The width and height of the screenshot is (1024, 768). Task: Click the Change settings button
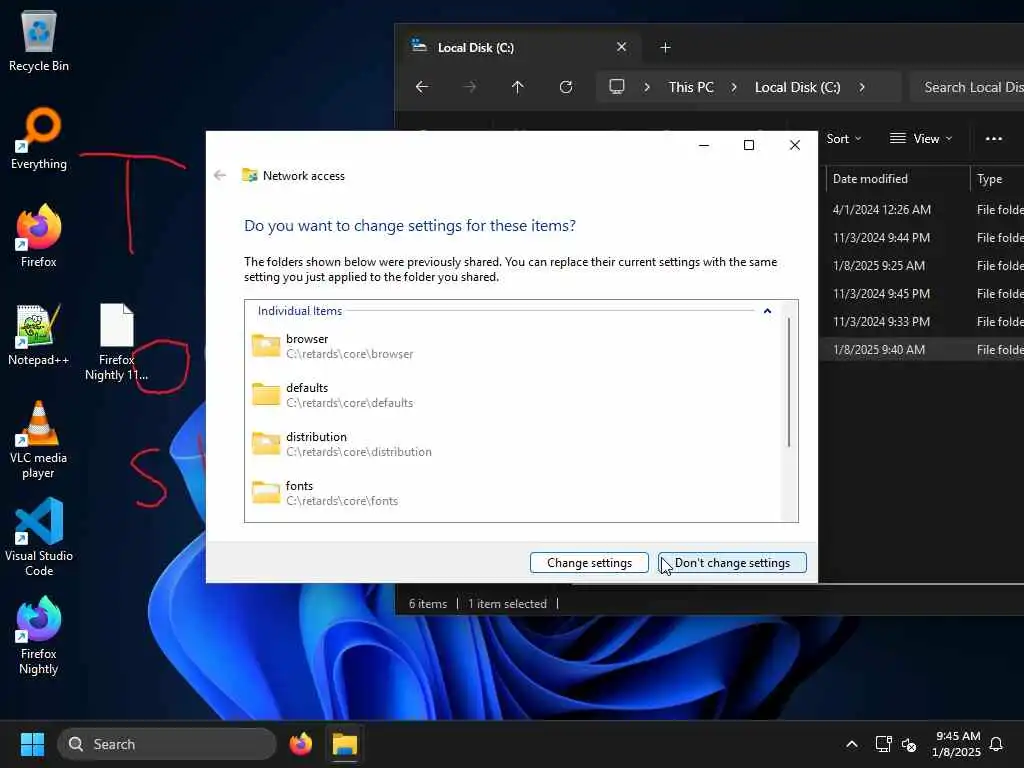point(589,563)
